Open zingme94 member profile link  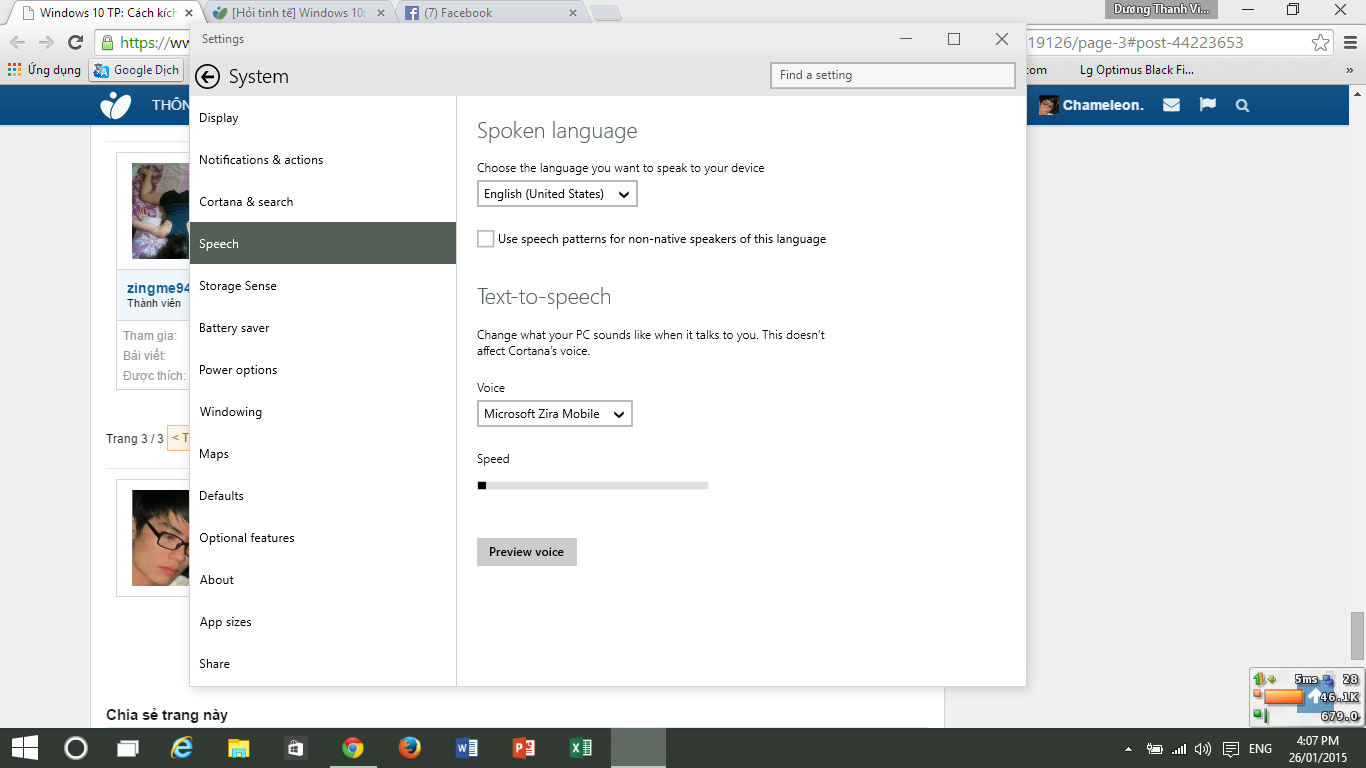pyautogui.click(x=158, y=288)
